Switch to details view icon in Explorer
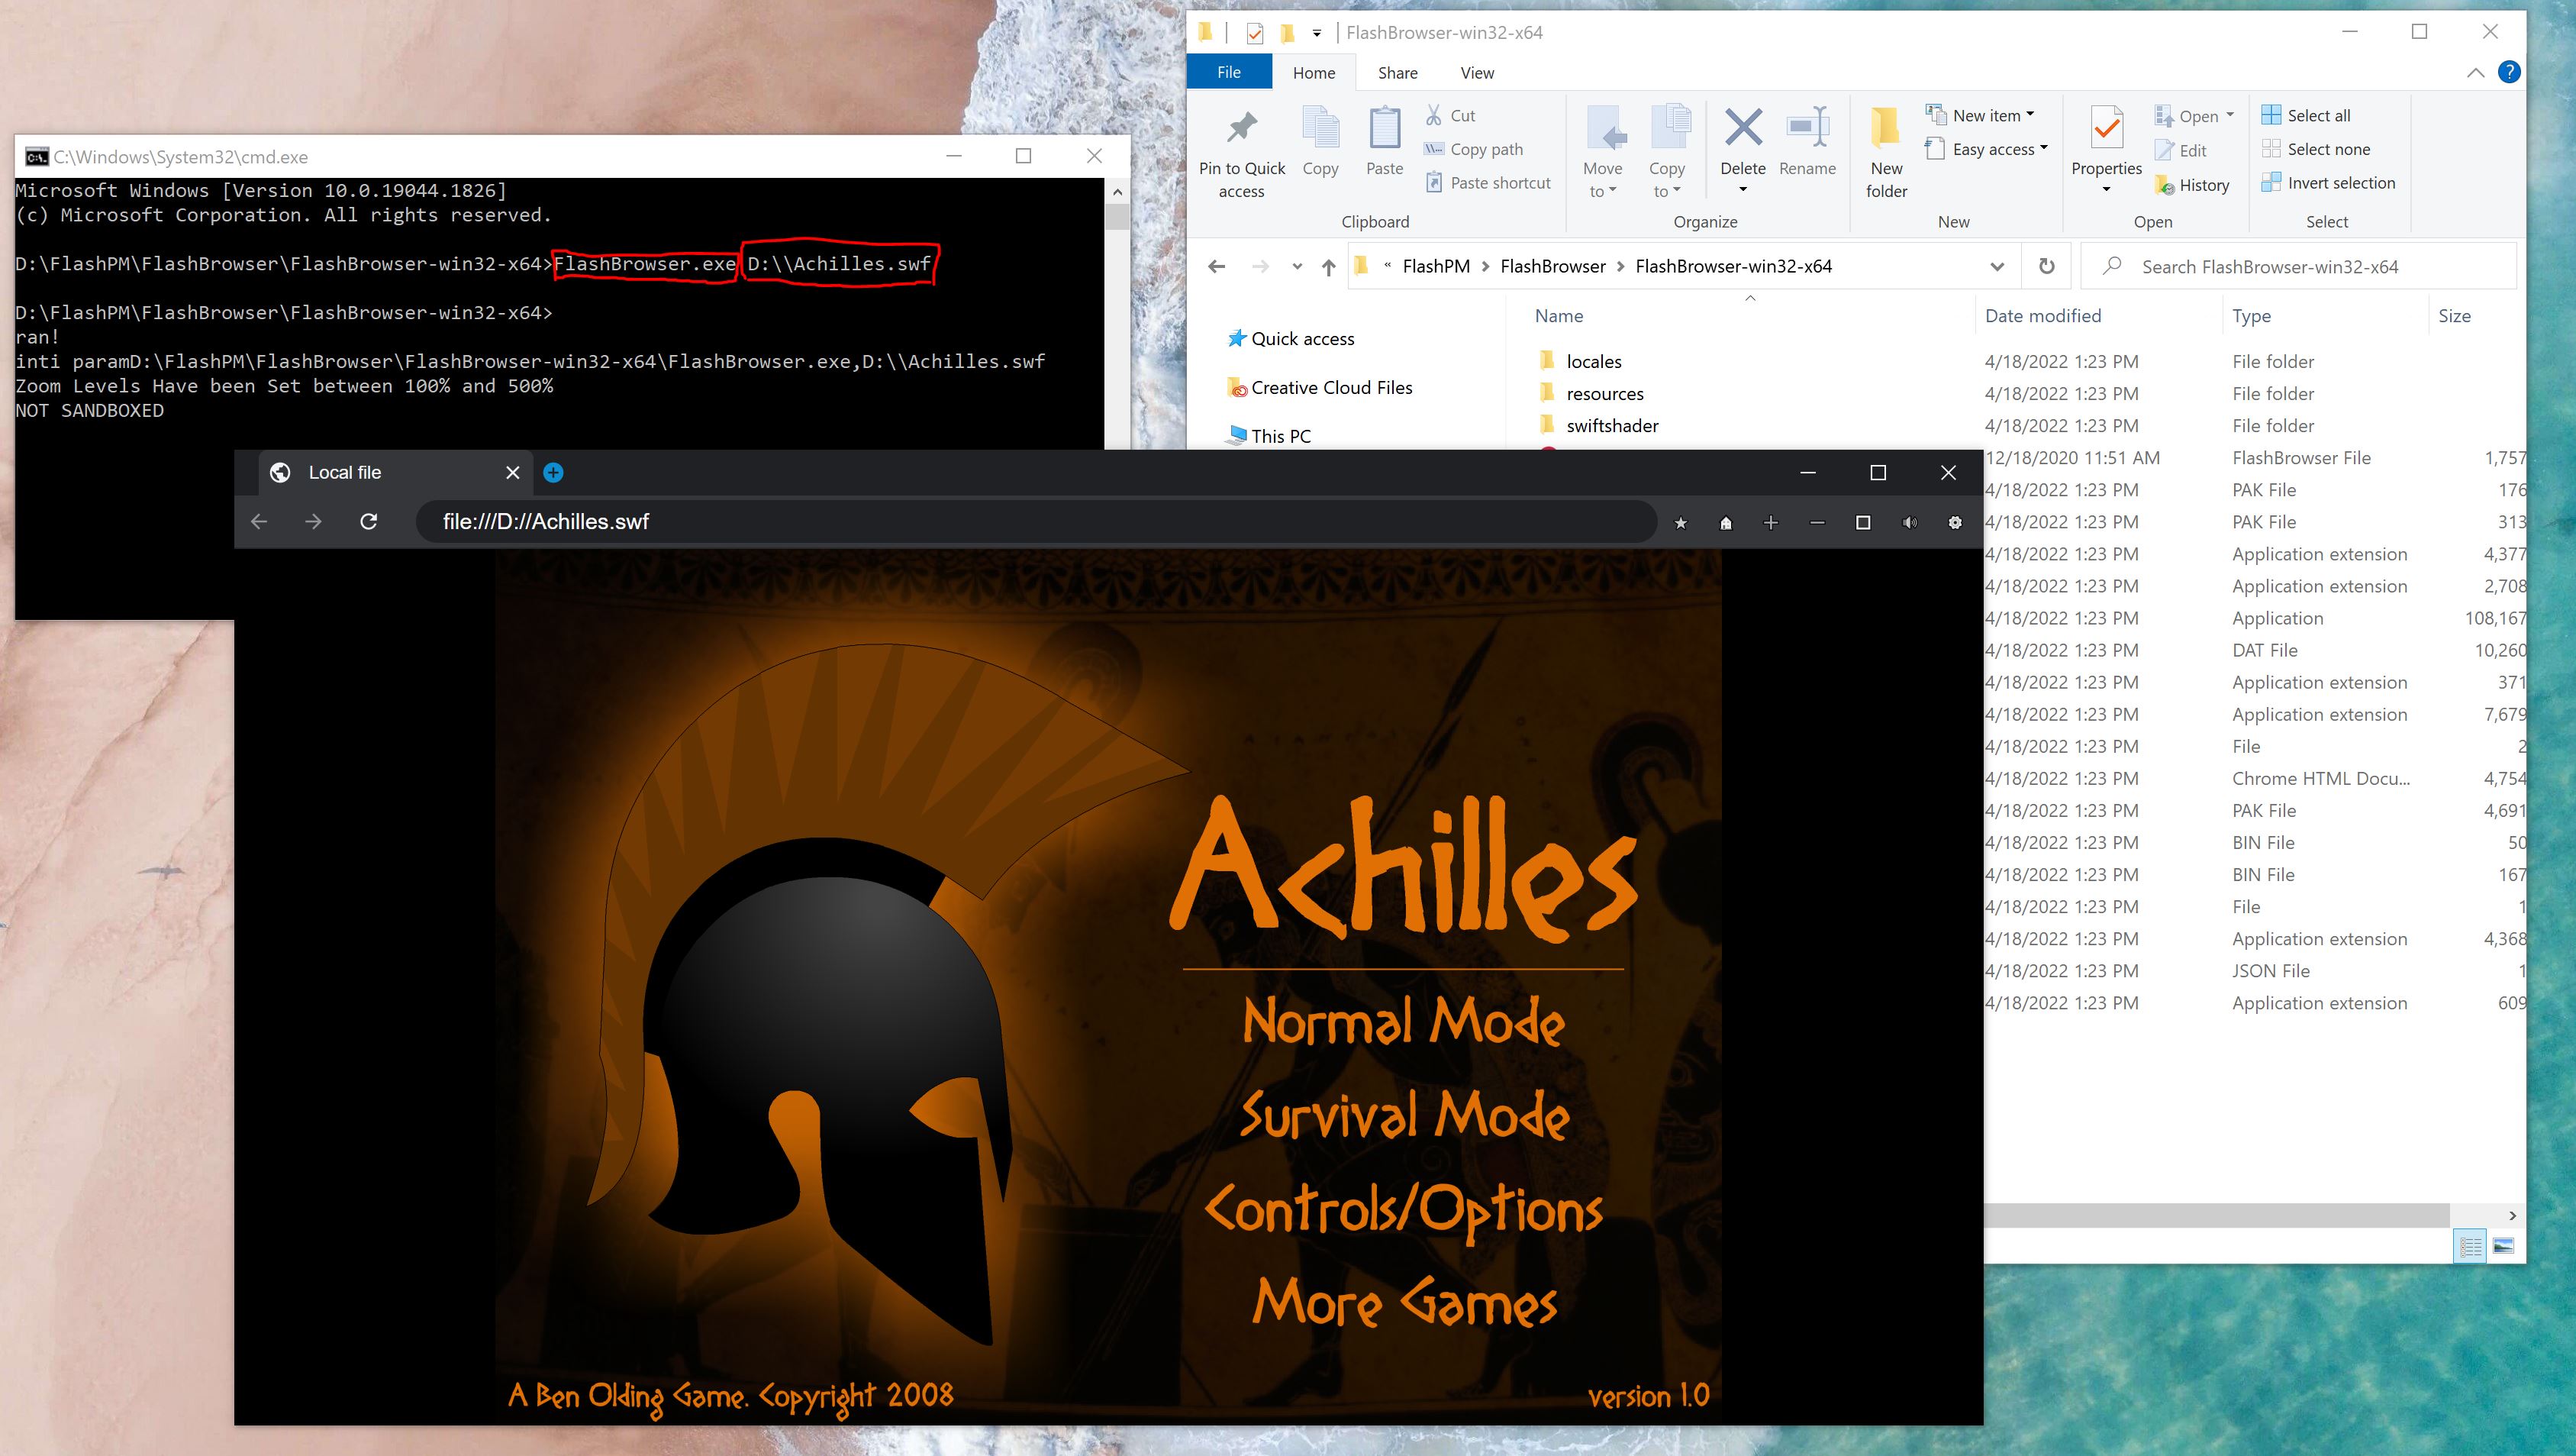The height and width of the screenshot is (1456, 2576). (2470, 1245)
